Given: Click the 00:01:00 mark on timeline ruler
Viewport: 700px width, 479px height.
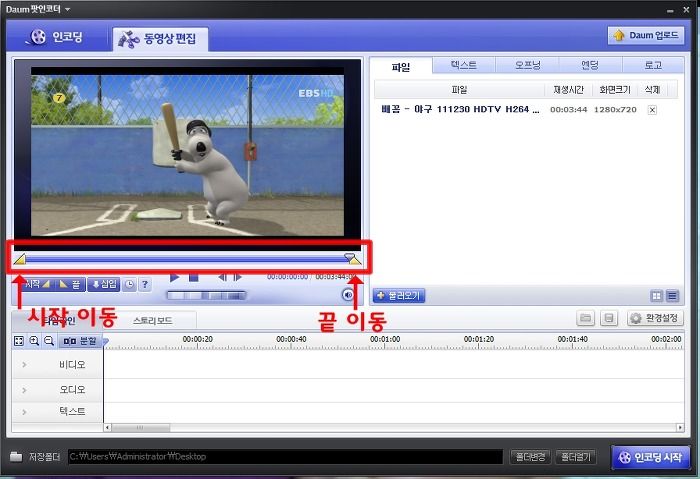Looking at the screenshot, I should pos(385,339).
